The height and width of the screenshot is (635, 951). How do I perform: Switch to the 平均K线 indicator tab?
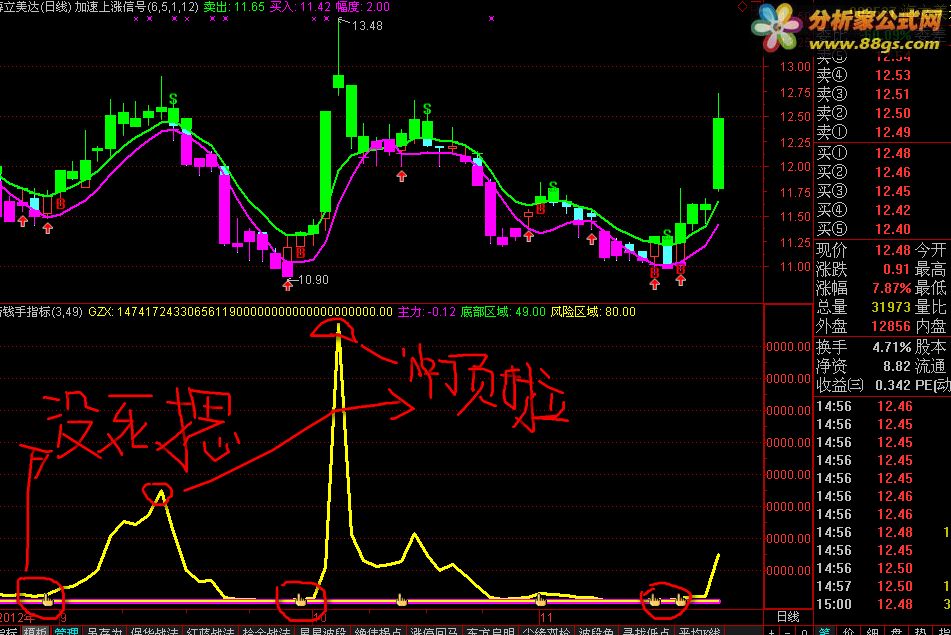(x=699, y=631)
